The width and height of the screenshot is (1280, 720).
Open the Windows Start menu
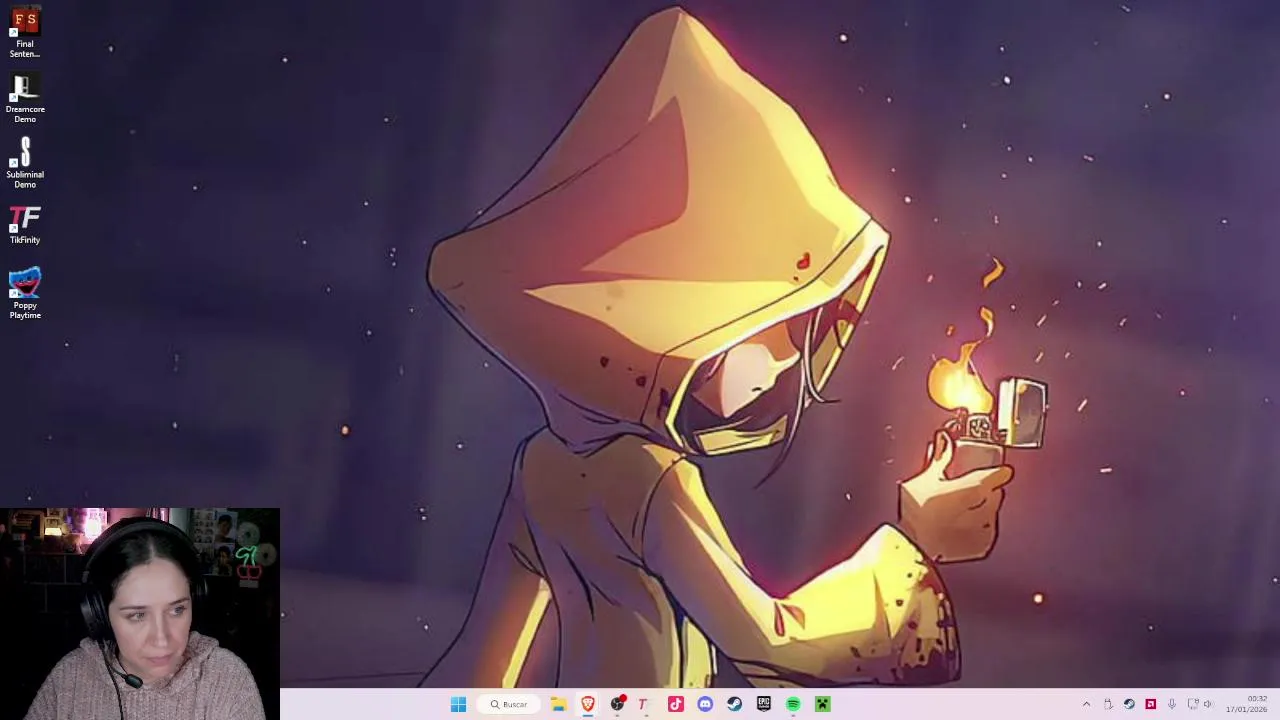458,704
